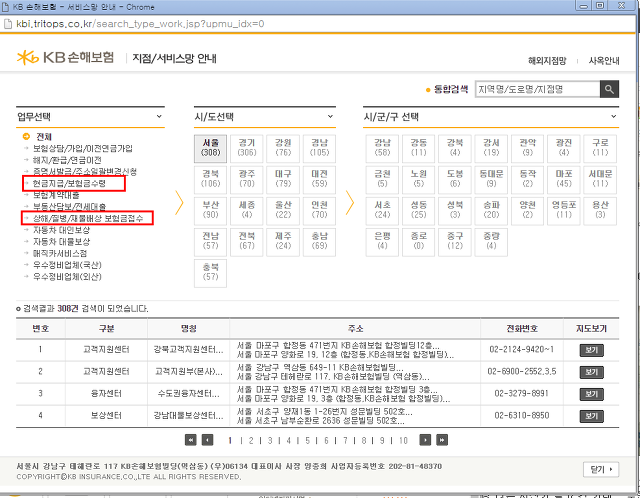The image size is (640, 498).
Task: Choose 마포 (45) district tile
Action: (x=564, y=180)
